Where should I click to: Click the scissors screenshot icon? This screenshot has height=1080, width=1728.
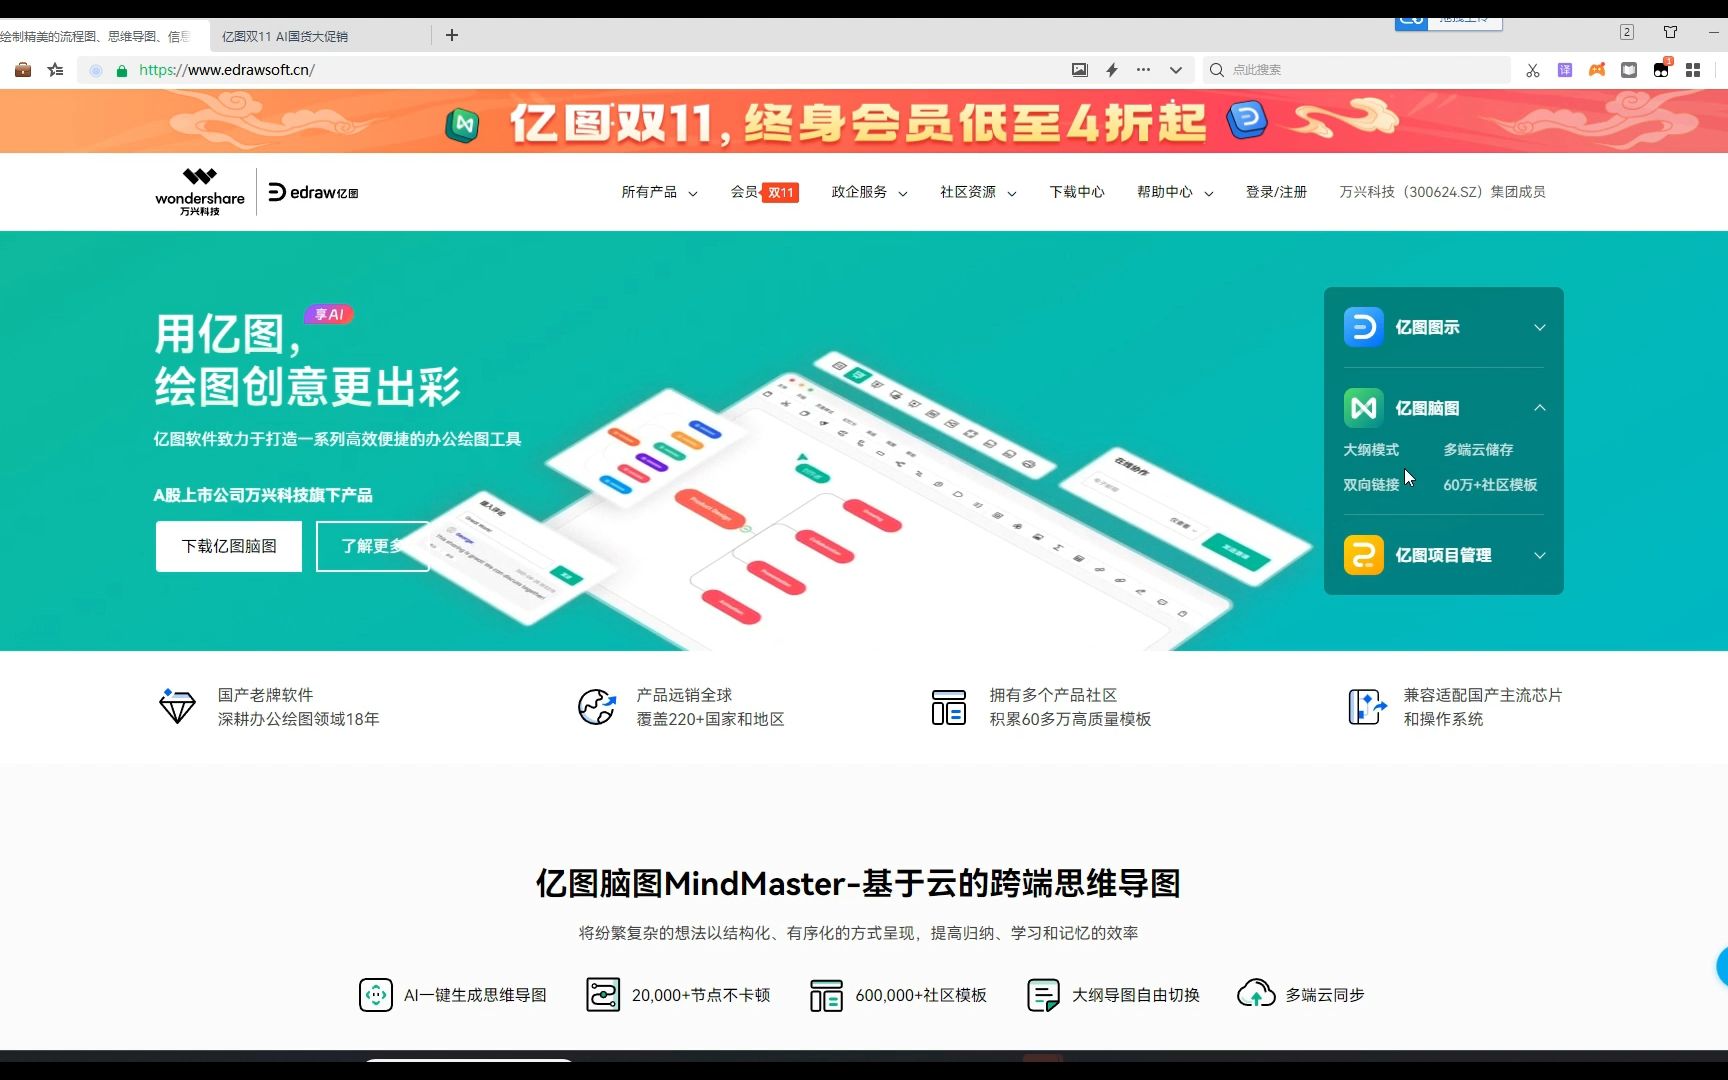[x=1533, y=70]
